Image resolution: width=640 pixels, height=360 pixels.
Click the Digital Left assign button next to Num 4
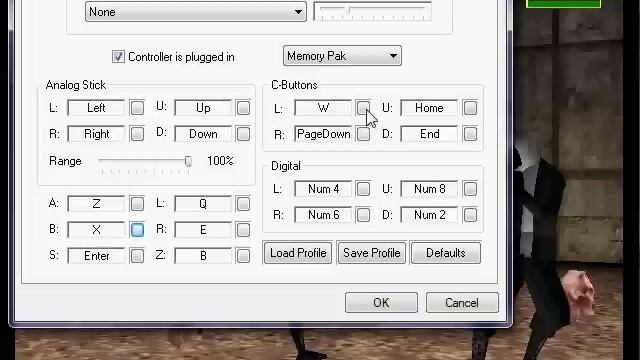tap(363, 189)
